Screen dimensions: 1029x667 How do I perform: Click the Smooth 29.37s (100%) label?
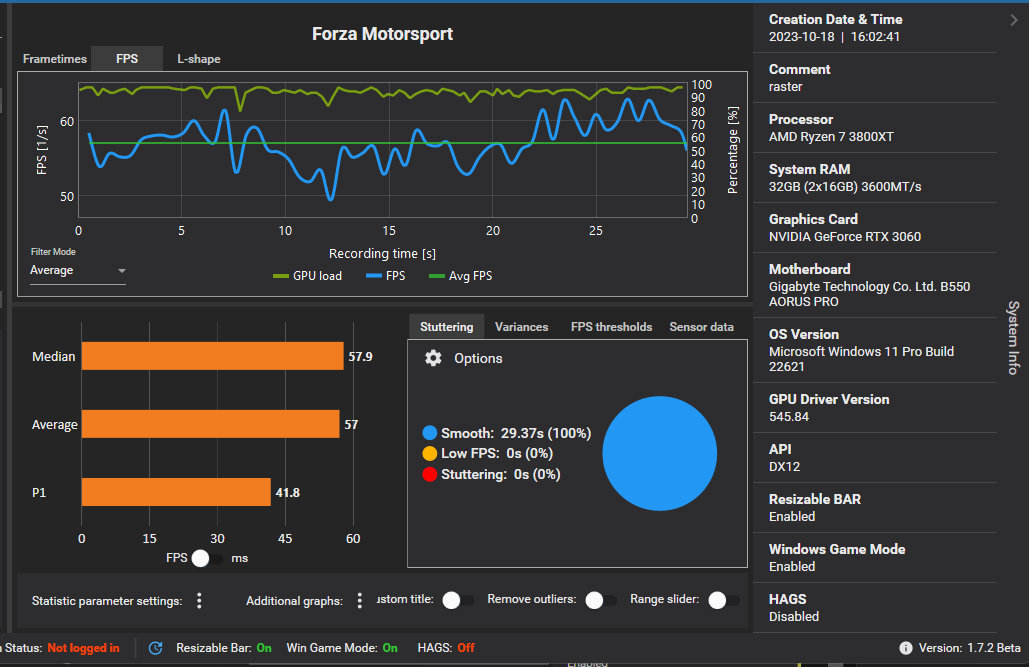pyautogui.click(x=516, y=433)
